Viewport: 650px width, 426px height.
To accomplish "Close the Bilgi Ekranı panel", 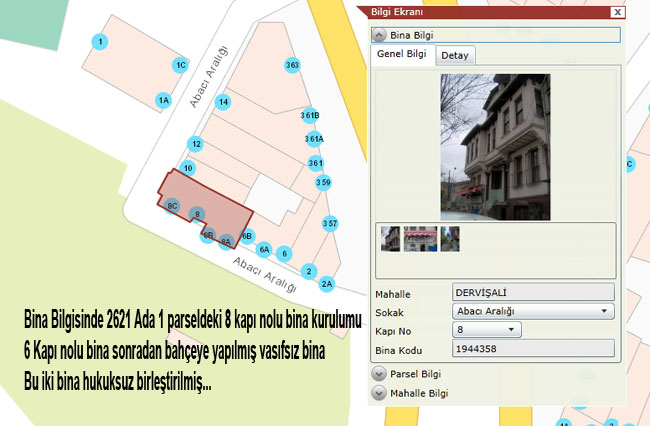I will (617, 13).
